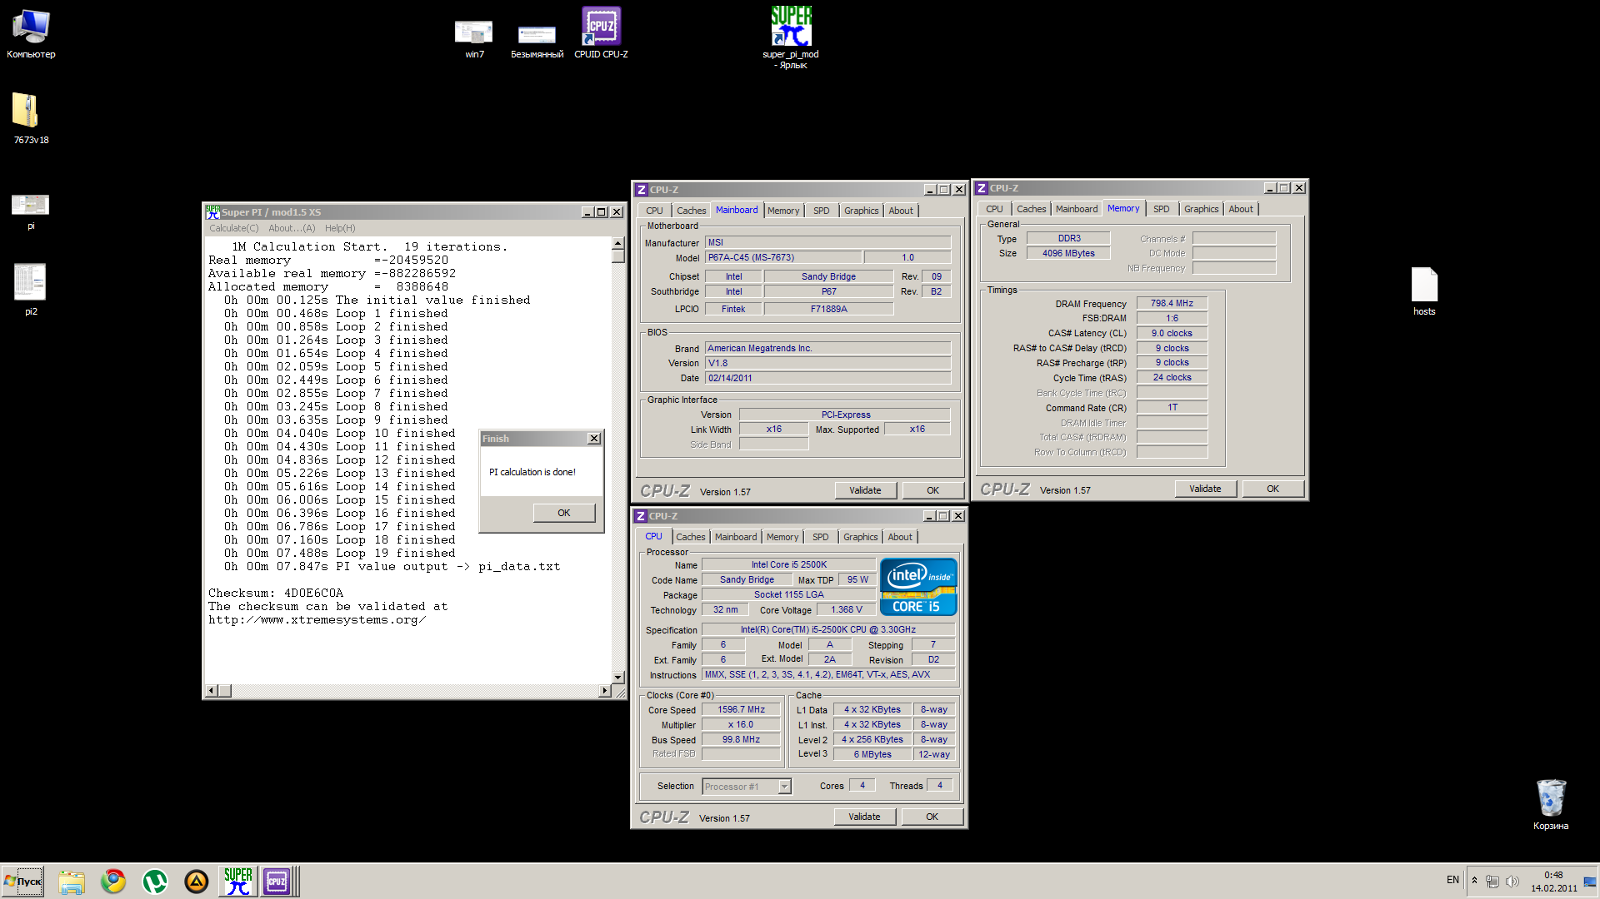This screenshot has height=899, width=1600.
Task: Switch to Mainboard tab in bottom CPU-Z window
Action: click(736, 537)
